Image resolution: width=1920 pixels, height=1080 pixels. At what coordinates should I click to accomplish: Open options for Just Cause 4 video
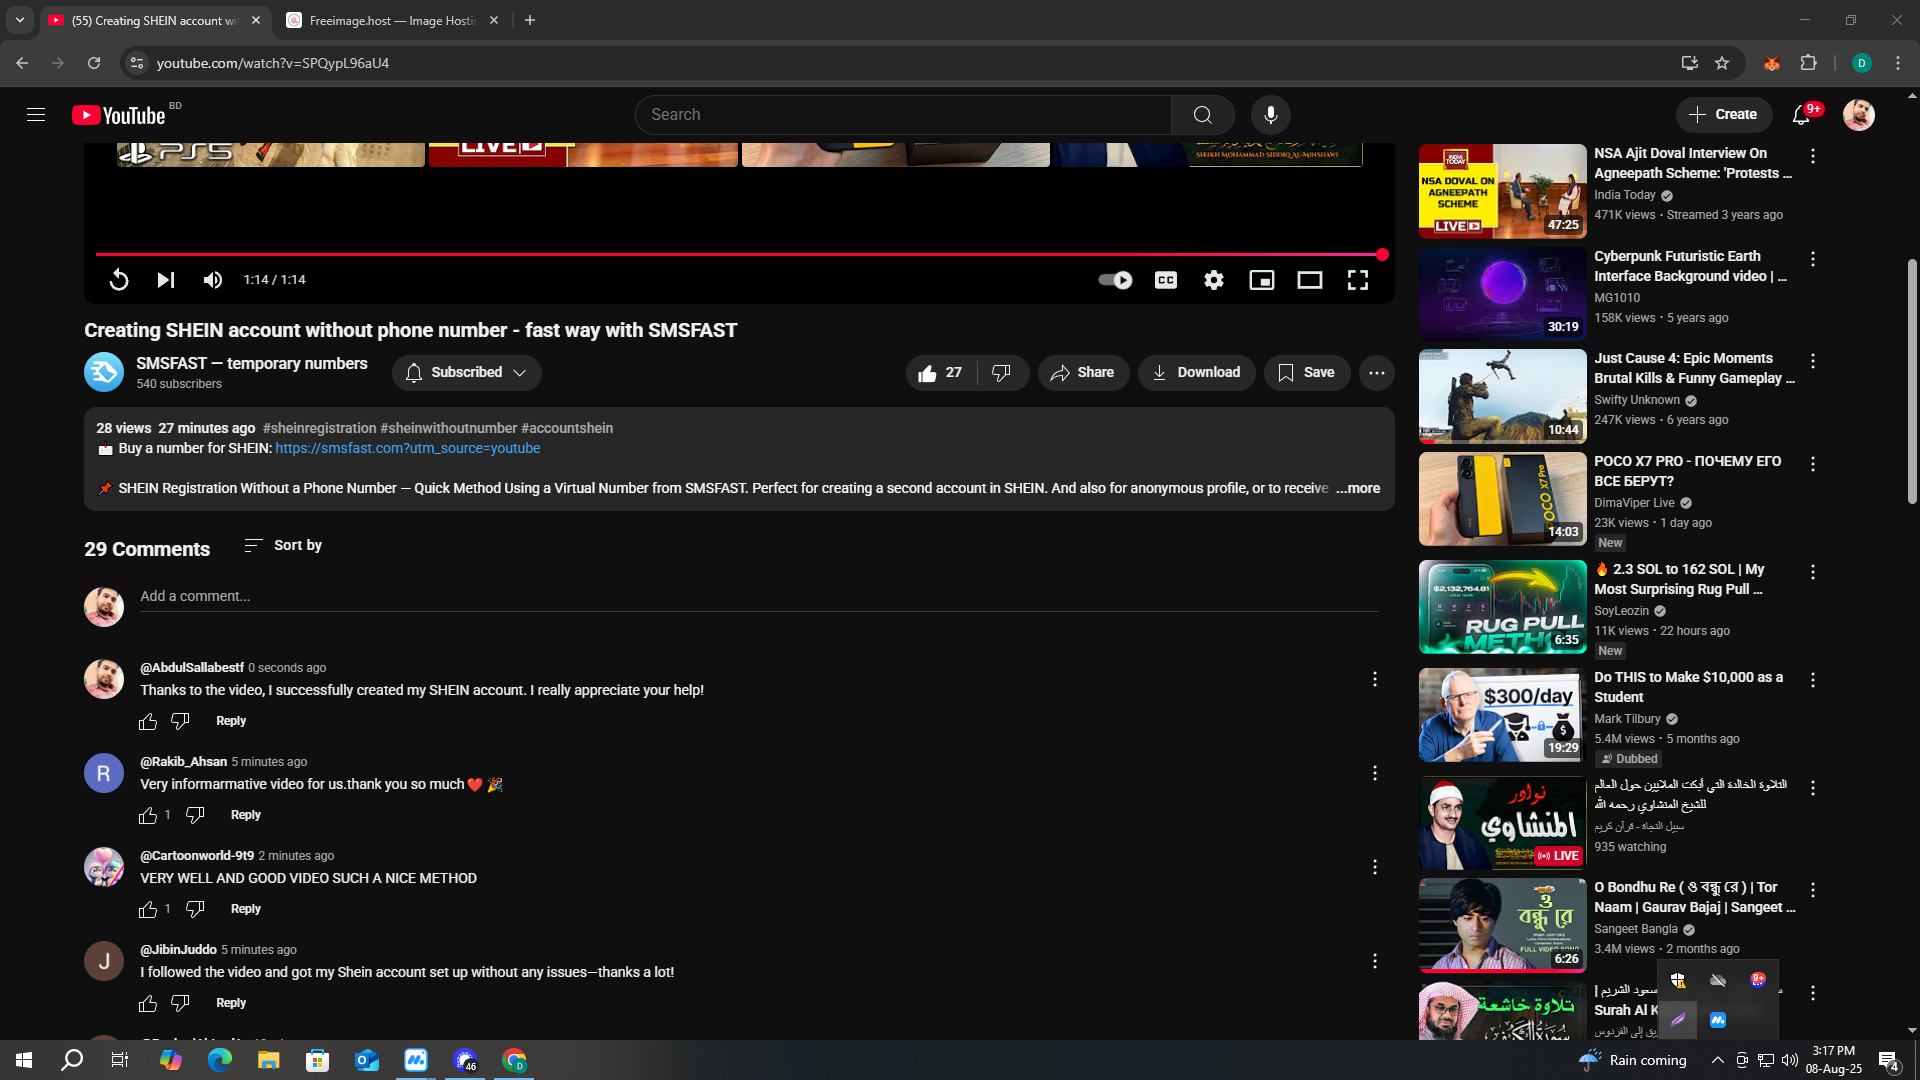[1812, 361]
